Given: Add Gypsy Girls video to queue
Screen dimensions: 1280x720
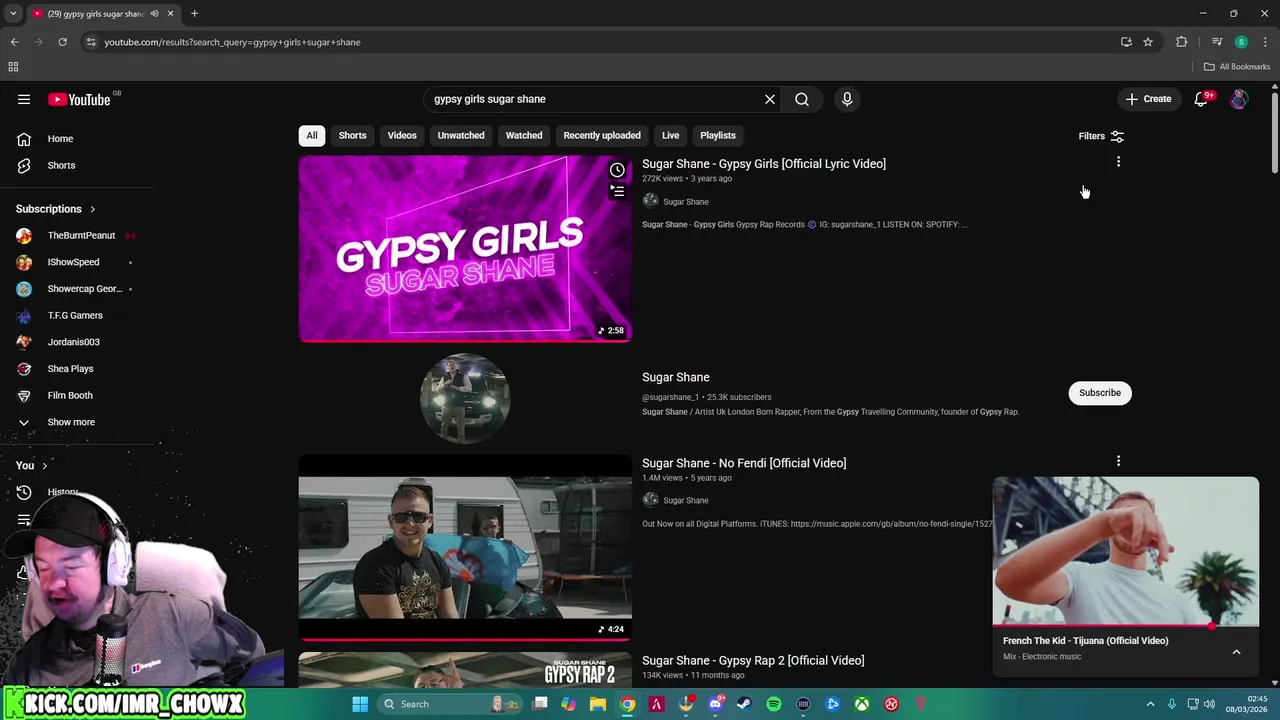Looking at the screenshot, I should (x=617, y=191).
